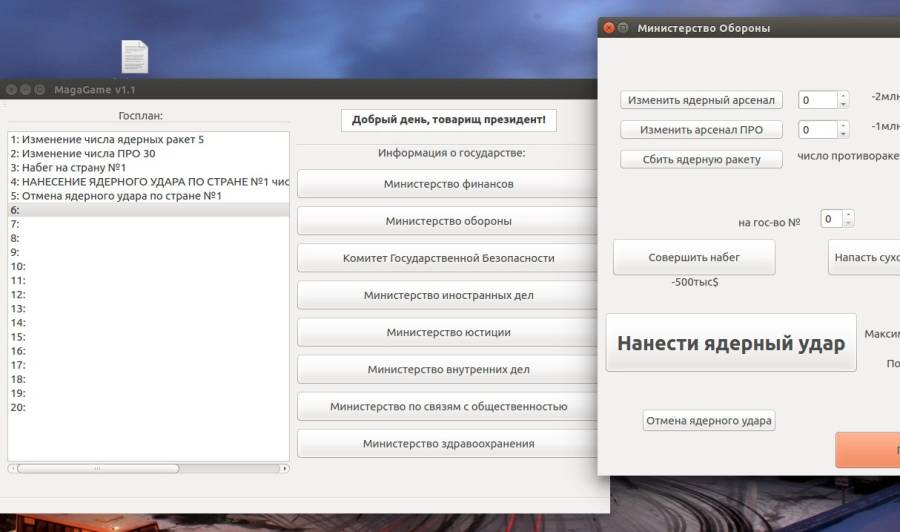The image size is (900, 532).
Task: Open Министерство здравоохранения
Action: [448, 444]
